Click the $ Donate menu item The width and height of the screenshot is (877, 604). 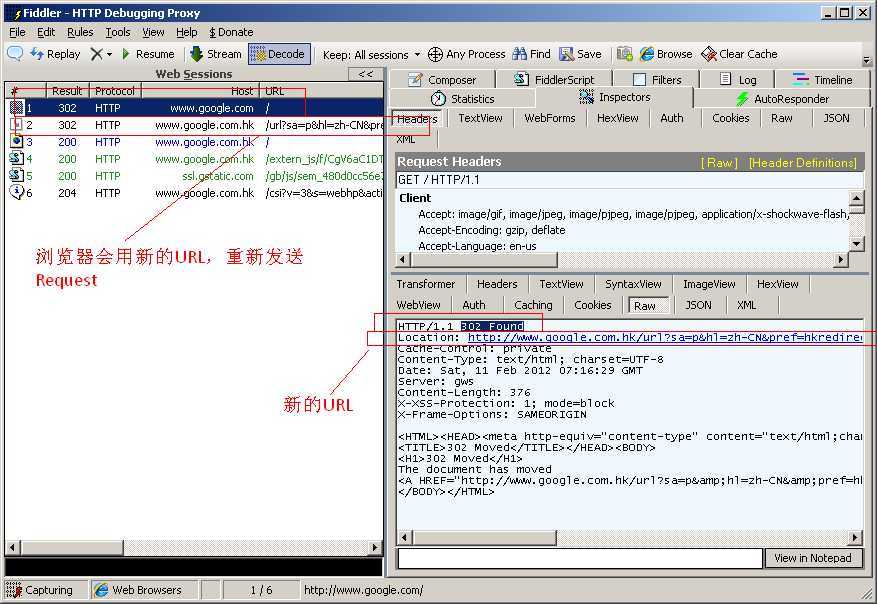tap(231, 32)
